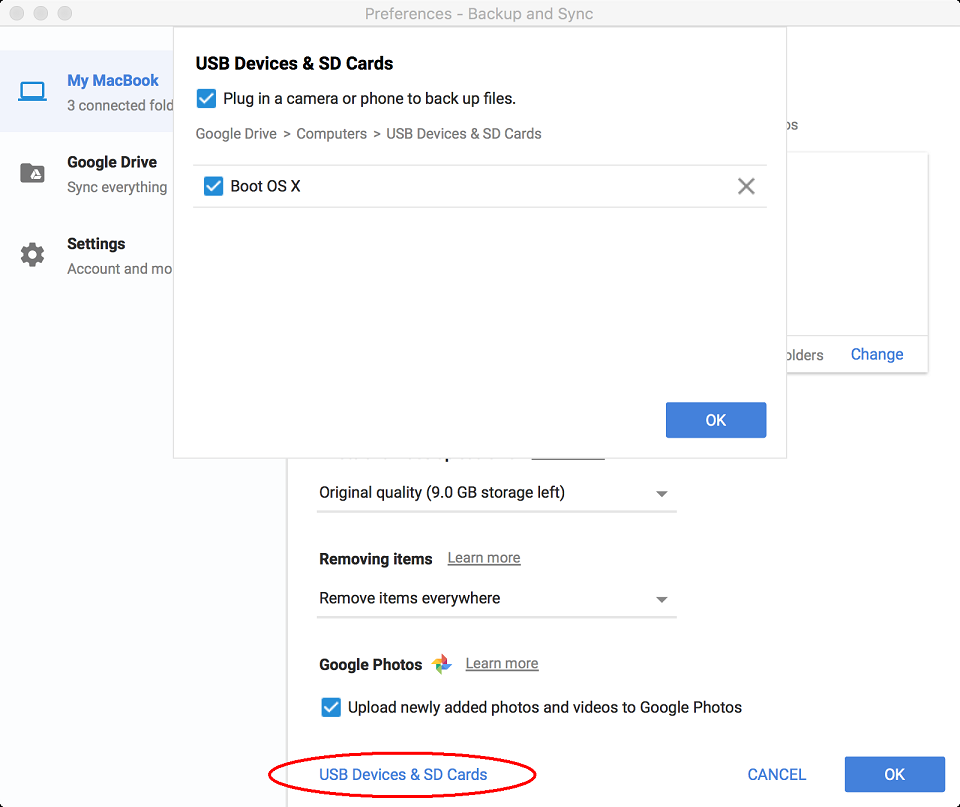Click the Settings gear icon
This screenshot has width=960, height=807.
point(32,255)
